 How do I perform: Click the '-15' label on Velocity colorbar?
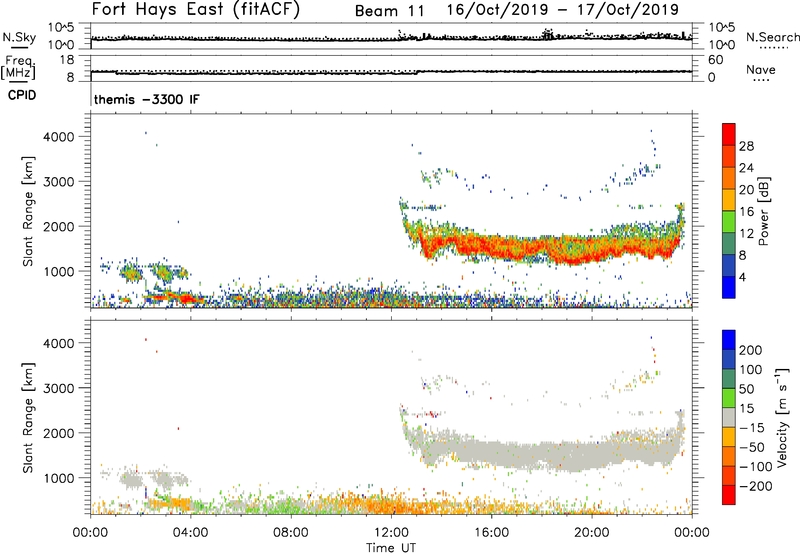[x=752, y=428]
